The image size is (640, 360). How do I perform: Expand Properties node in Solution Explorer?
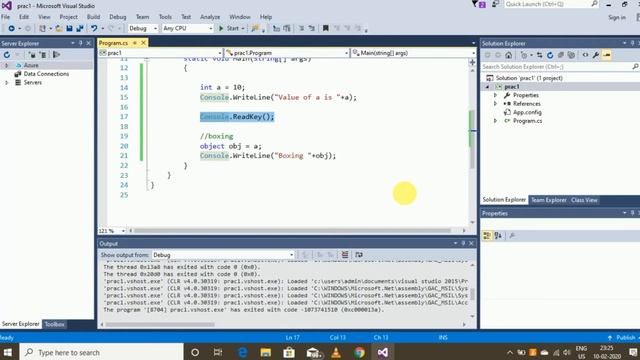pyautogui.click(x=496, y=95)
